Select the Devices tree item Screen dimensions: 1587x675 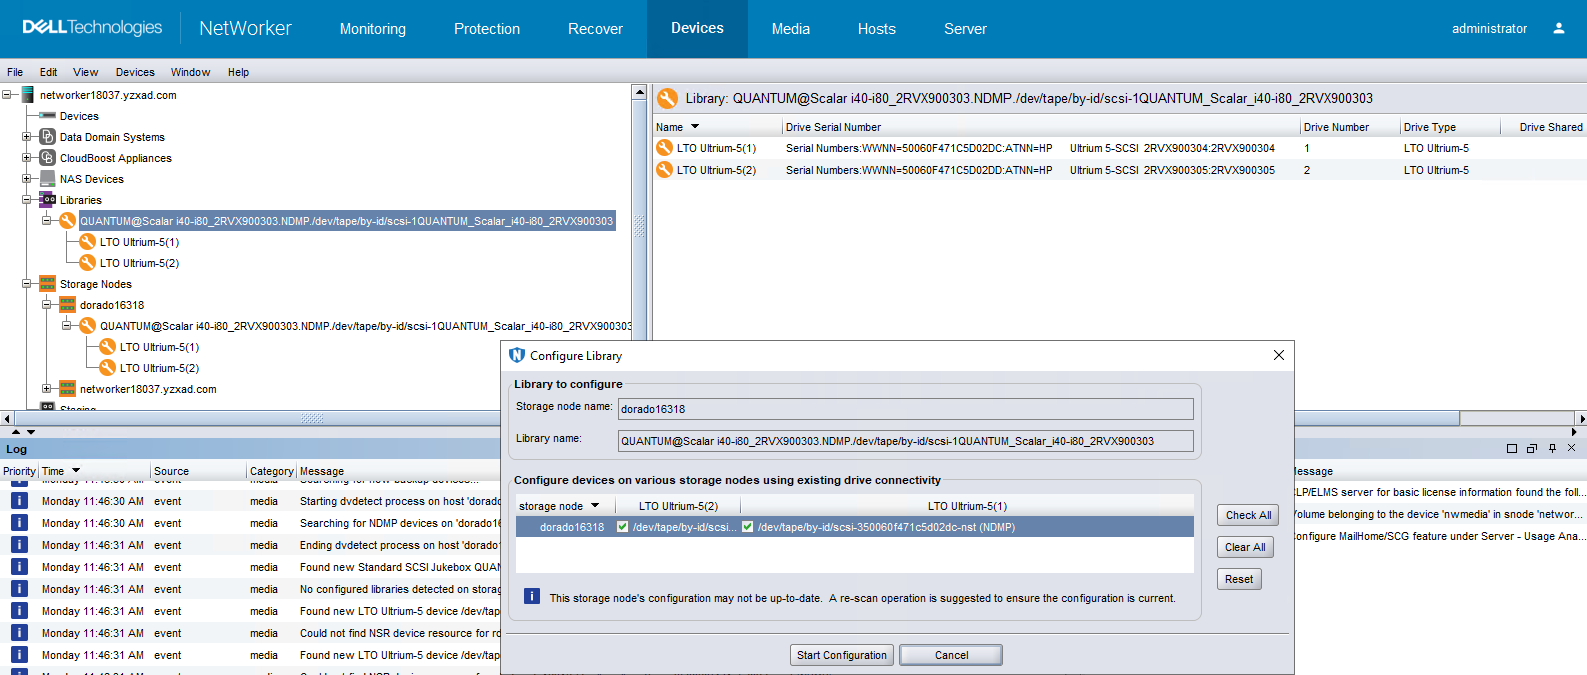tap(79, 116)
